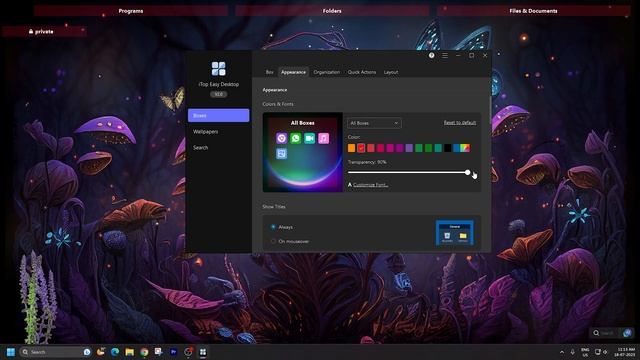Click the version badge under iTop Easy Desktop
The width and height of the screenshot is (640, 360).
[218, 94]
